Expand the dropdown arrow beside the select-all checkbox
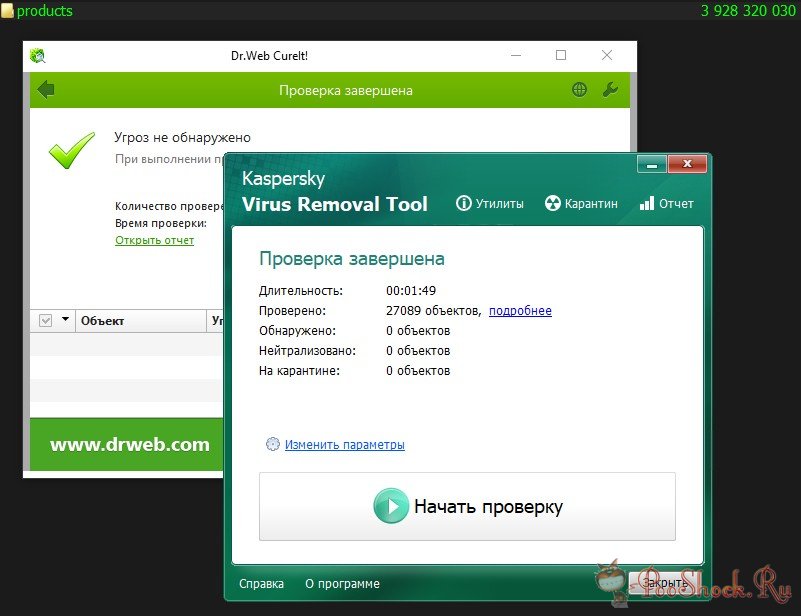 [x=65, y=320]
